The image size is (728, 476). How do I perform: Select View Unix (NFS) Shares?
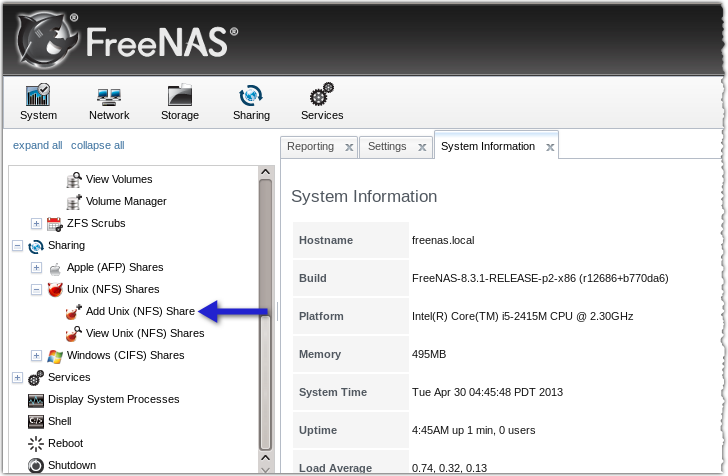[145, 333]
